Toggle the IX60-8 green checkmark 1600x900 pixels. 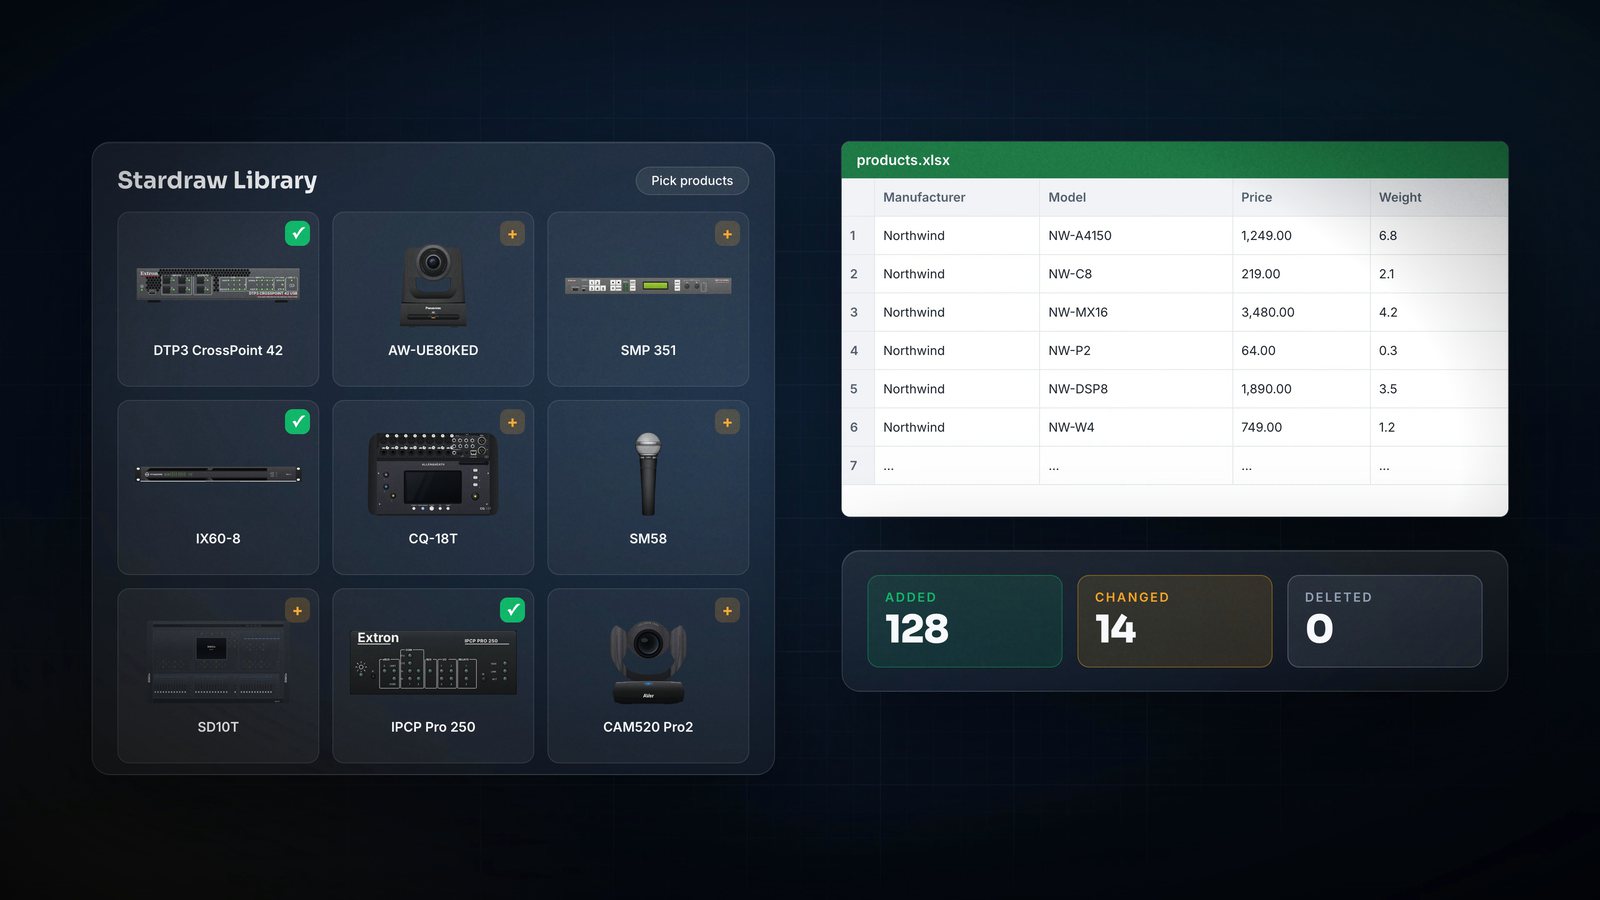click(297, 422)
